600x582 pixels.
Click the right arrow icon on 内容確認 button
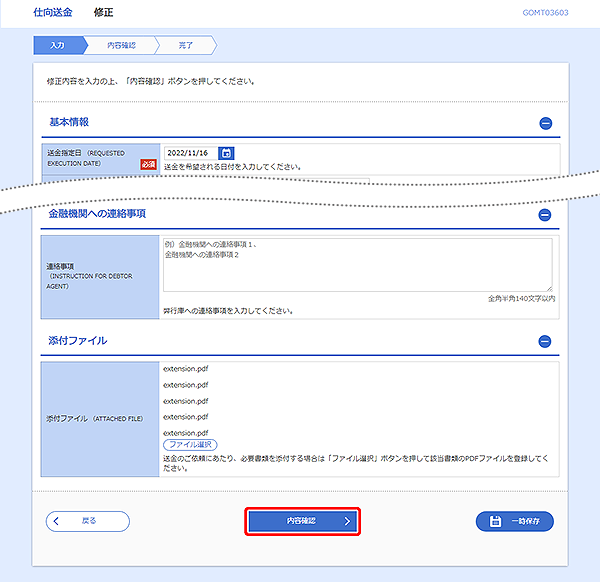(x=347, y=521)
